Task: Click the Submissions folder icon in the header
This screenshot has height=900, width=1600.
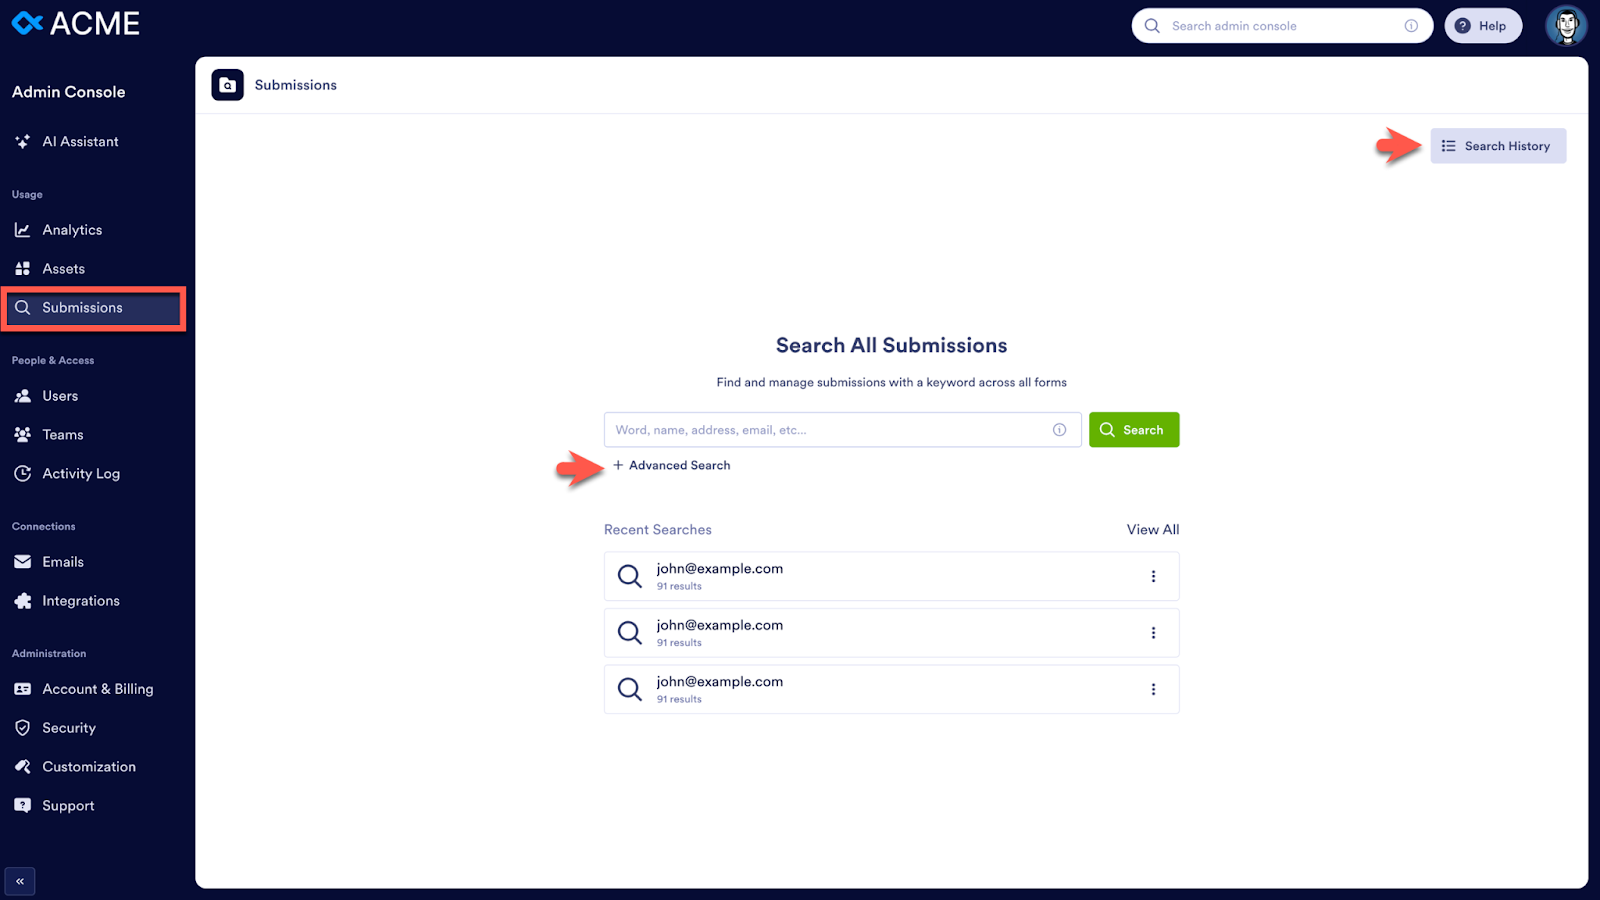Action: pos(227,85)
